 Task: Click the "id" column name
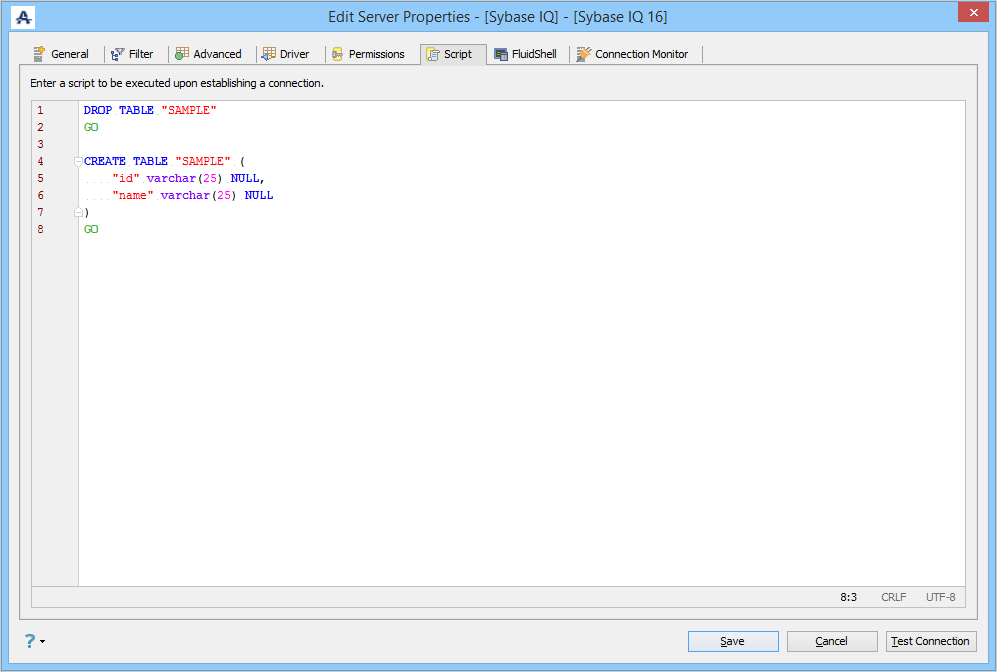click(126, 179)
